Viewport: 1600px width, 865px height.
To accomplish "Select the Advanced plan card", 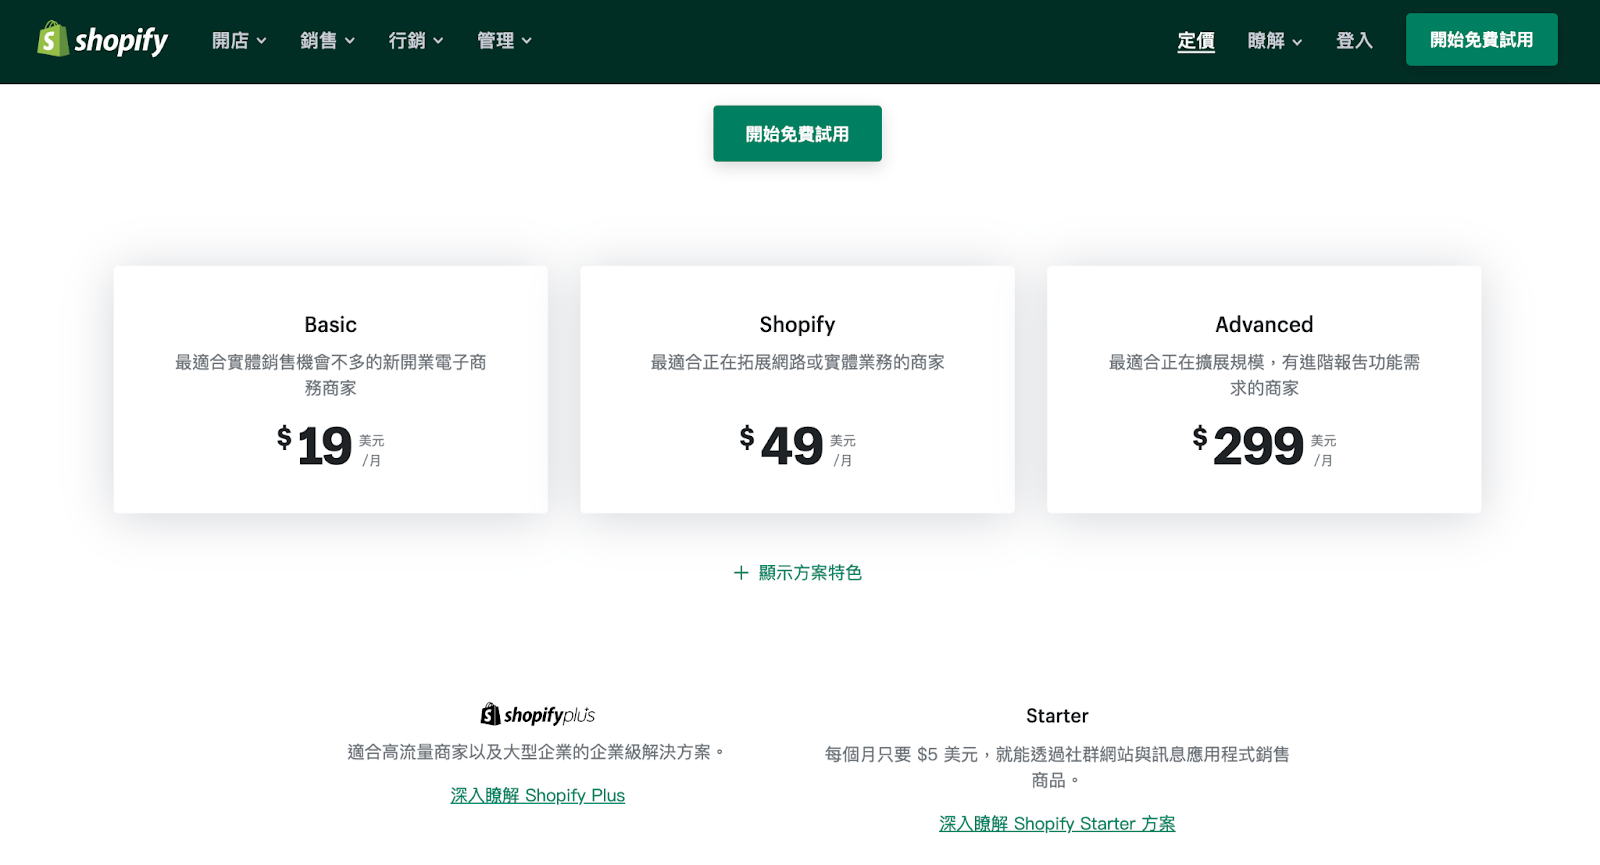I will (x=1264, y=390).
